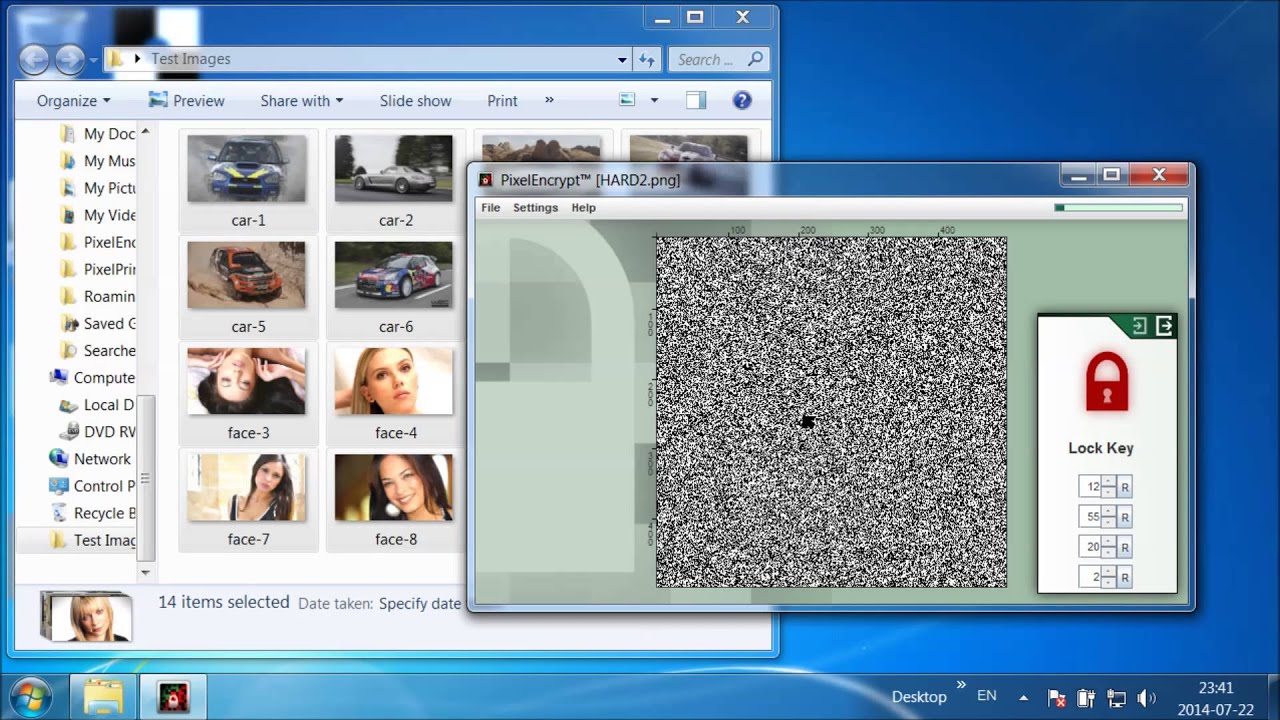Click the import key icon in PixelEncrypt panel
Image resolution: width=1280 pixels, height=720 pixels.
[1139, 326]
